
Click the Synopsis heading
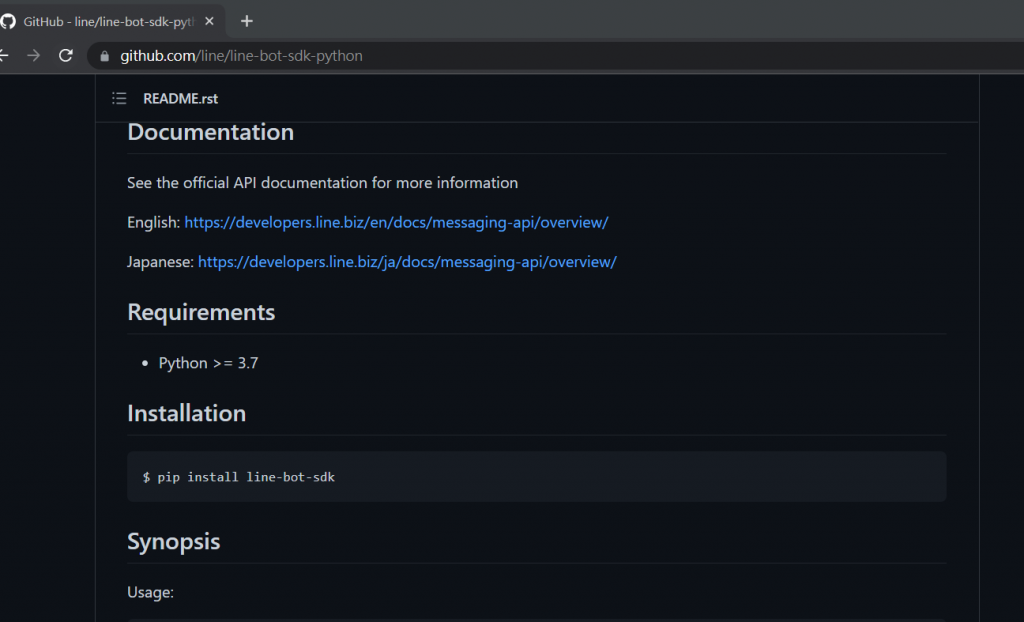(x=174, y=542)
